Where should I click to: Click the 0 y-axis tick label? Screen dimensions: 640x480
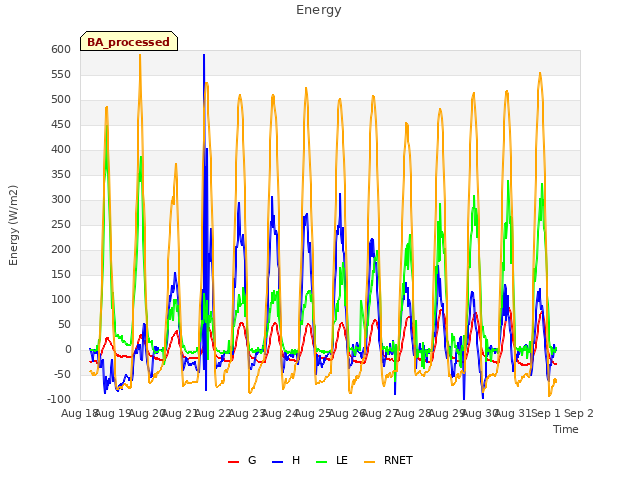[x=68, y=349]
